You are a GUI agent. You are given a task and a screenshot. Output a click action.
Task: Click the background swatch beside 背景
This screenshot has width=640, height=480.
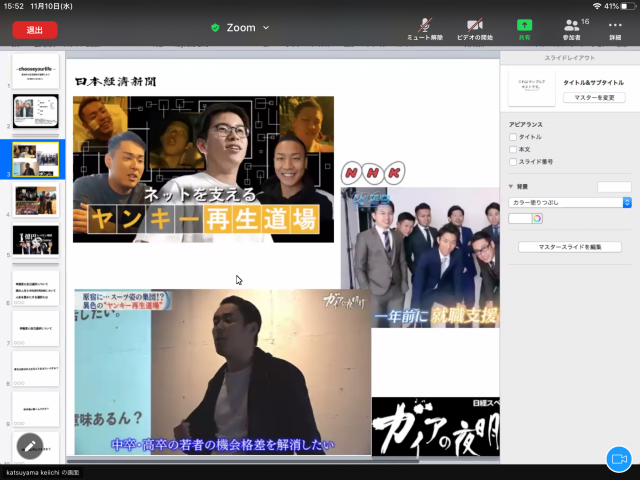(614, 187)
